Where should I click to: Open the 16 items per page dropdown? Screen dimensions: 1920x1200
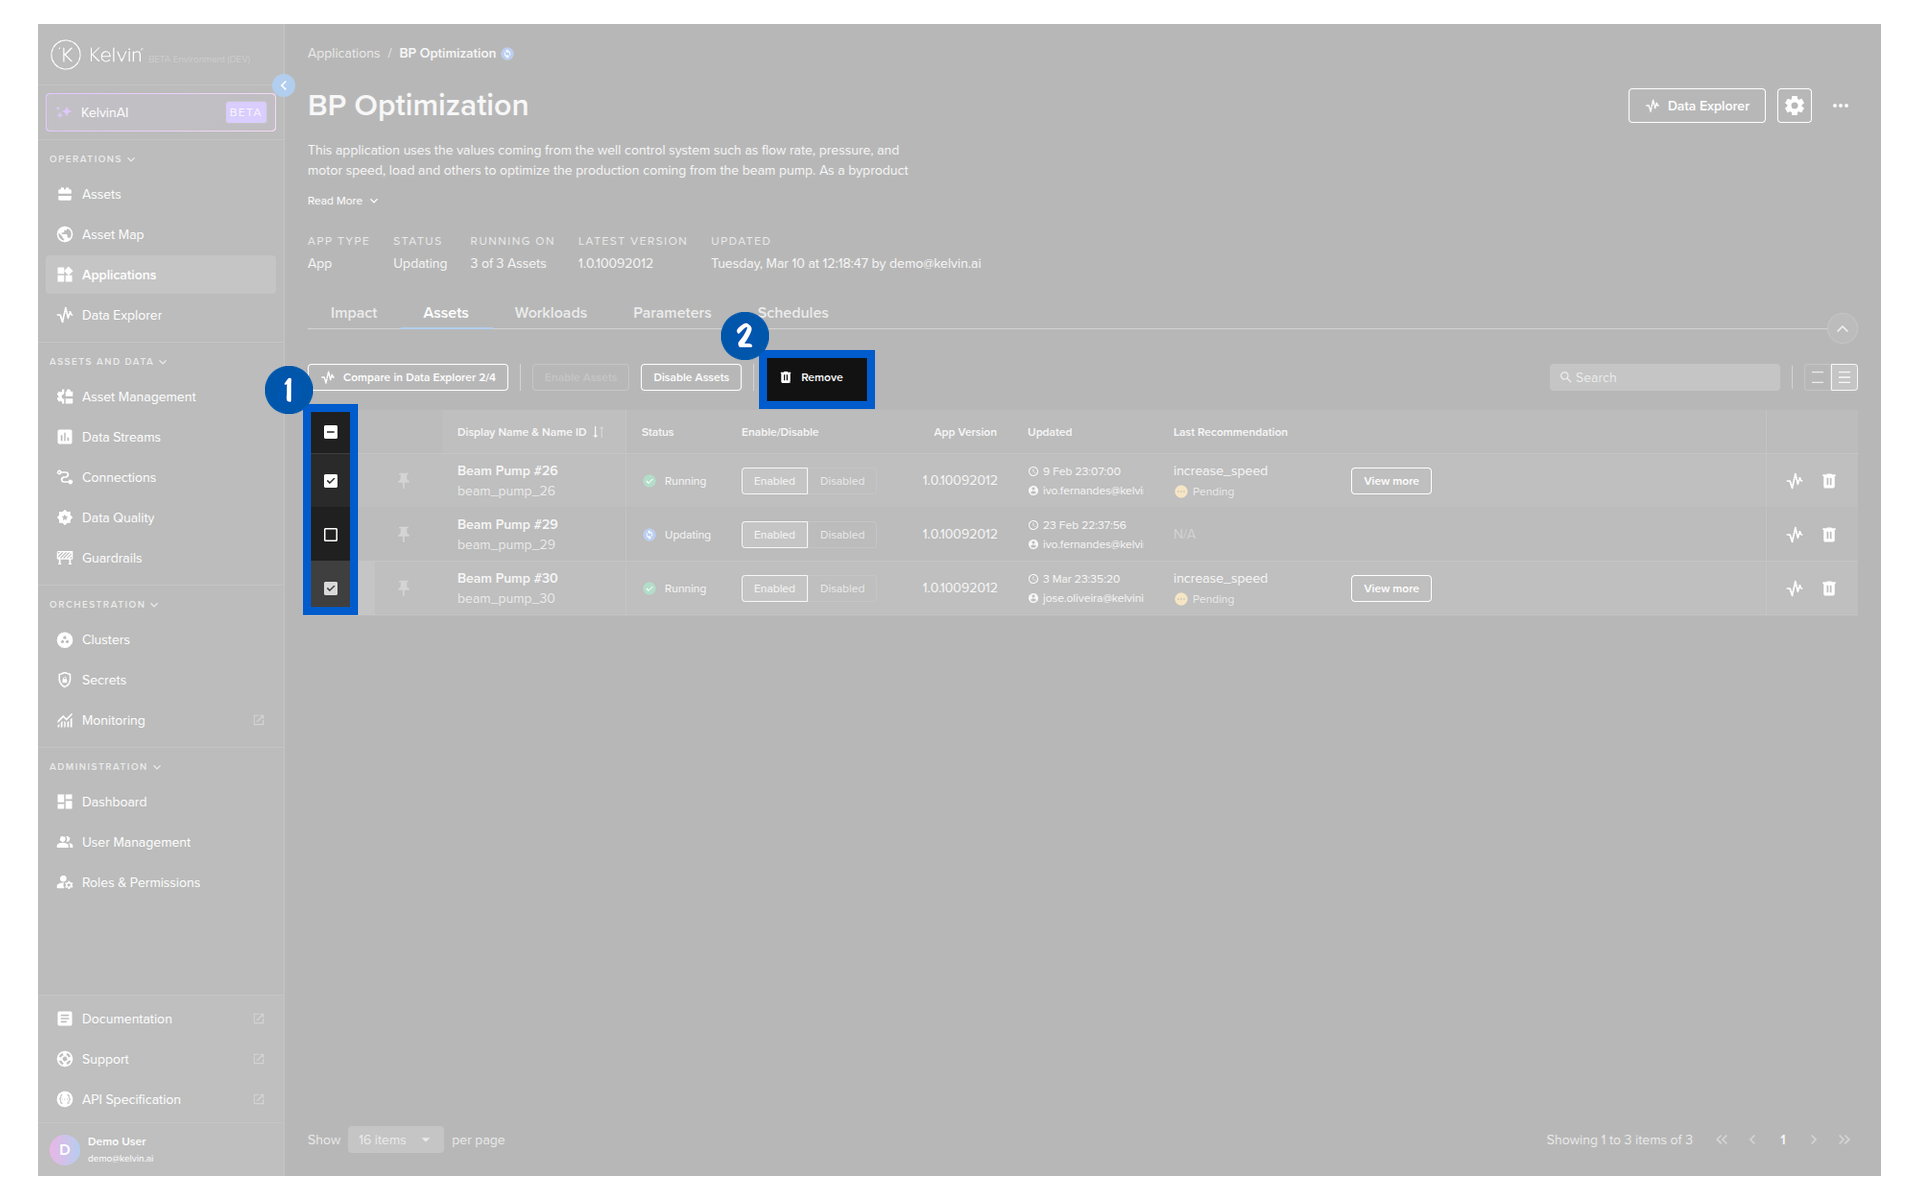click(395, 1140)
